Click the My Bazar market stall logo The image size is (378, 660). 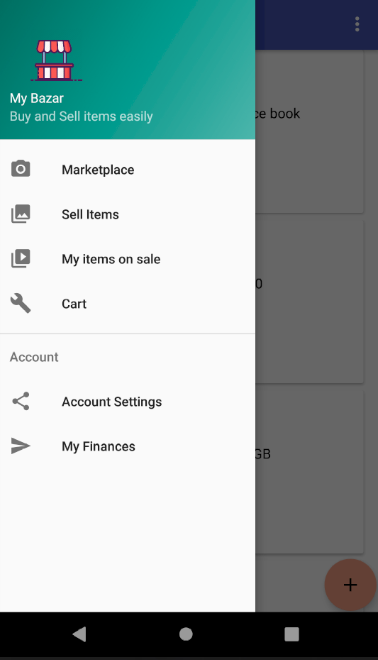click(54, 60)
